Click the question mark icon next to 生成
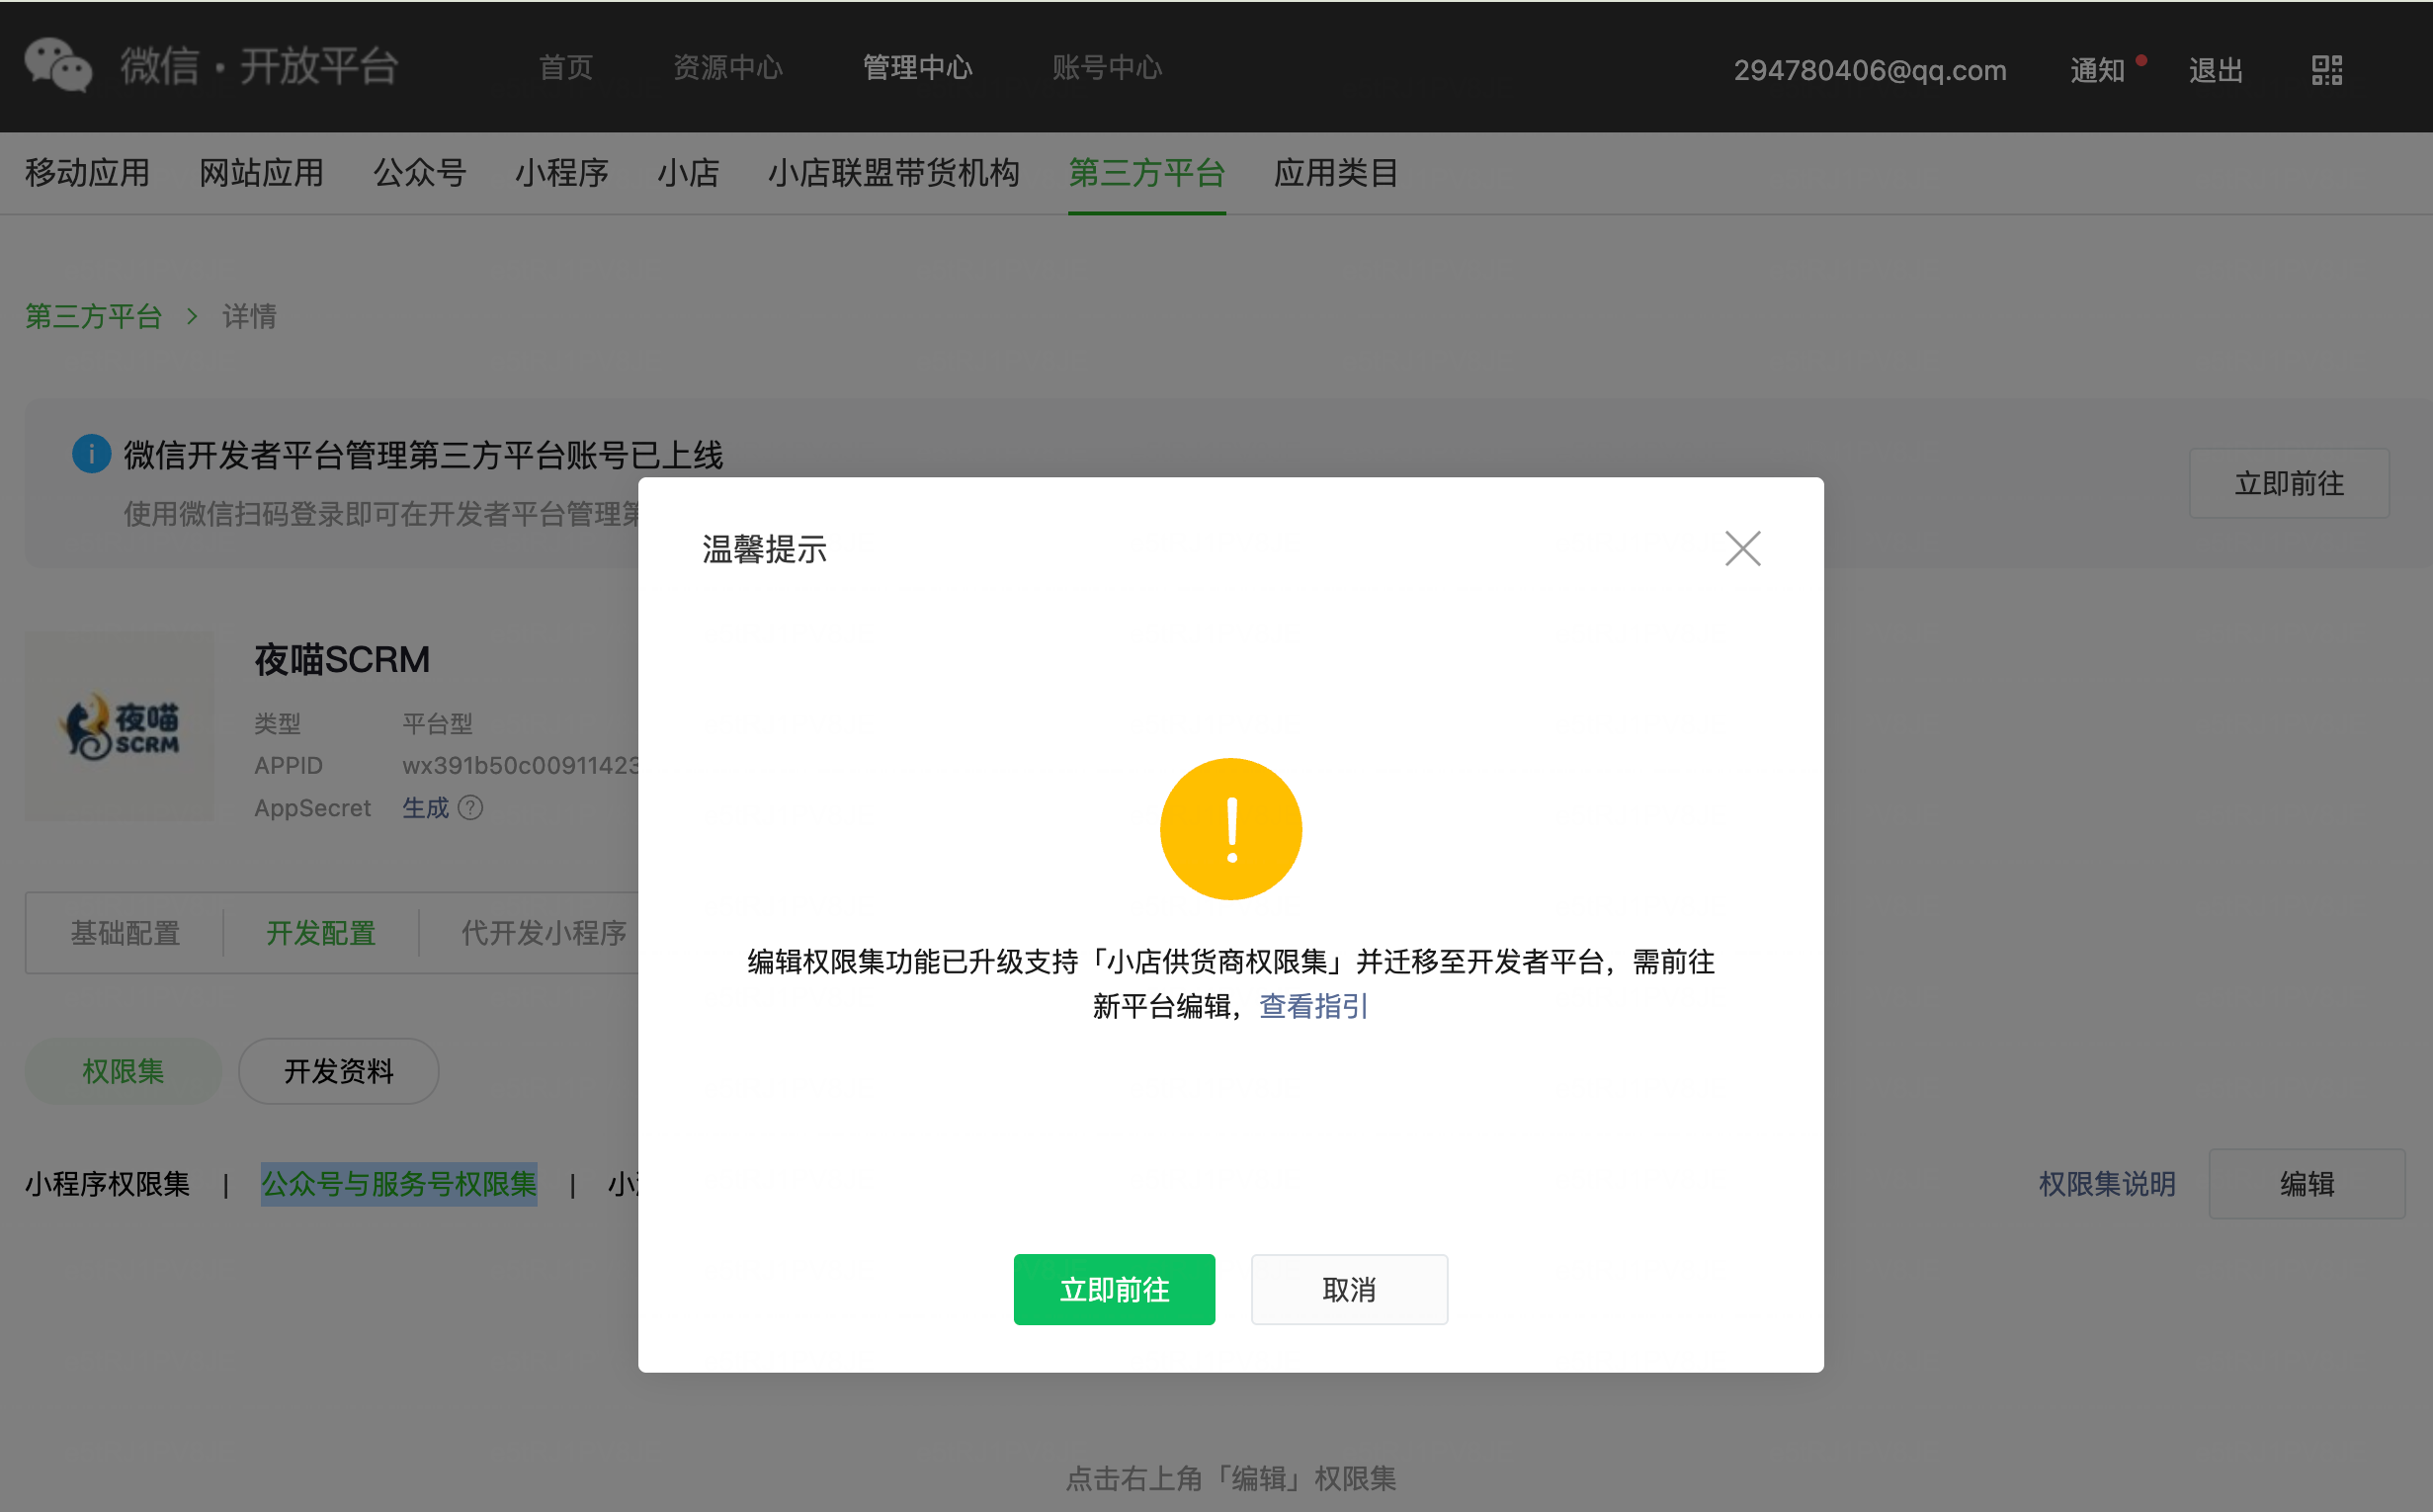Screen dimensions: 2433x1512 [x=470, y=808]
